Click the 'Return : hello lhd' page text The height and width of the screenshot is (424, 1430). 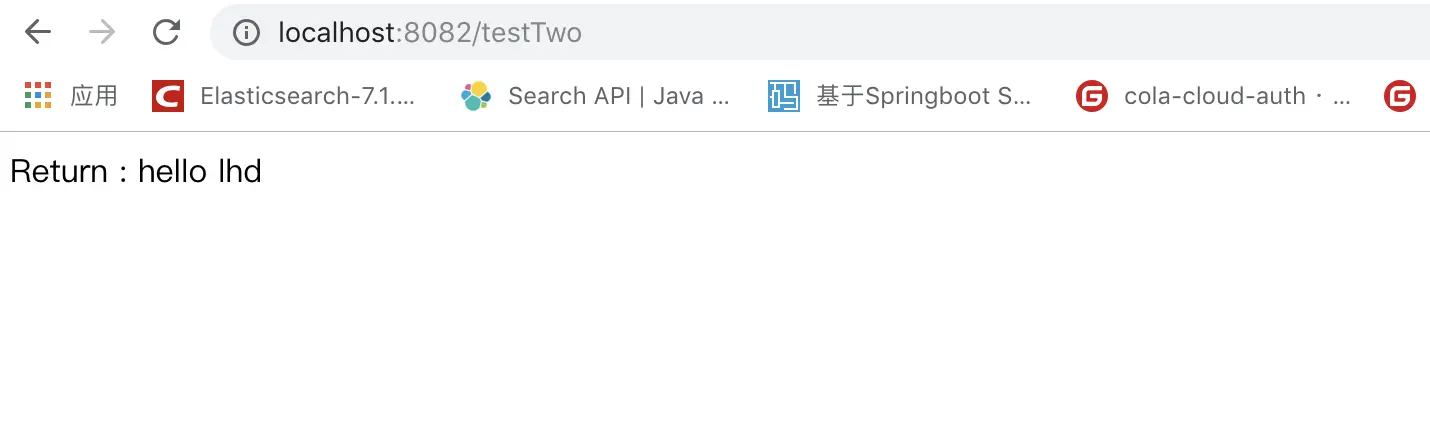pyautogui.click(x=135, y=172)
